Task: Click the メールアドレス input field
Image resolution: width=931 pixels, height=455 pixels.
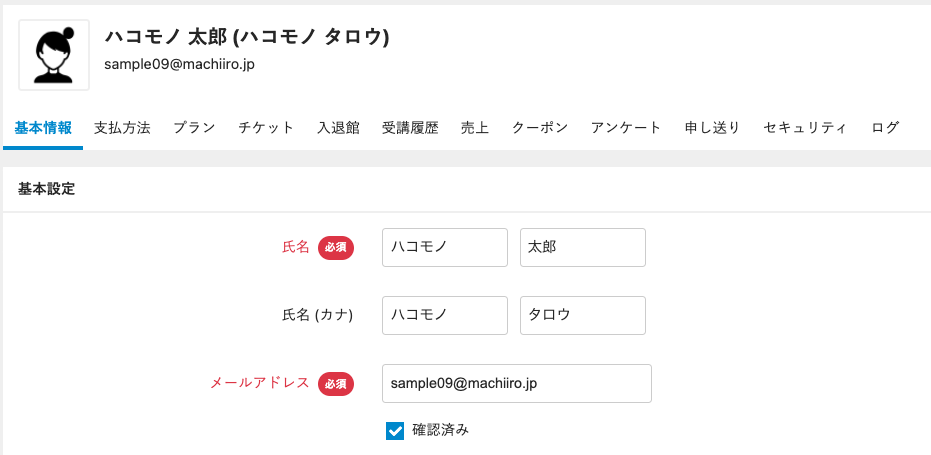Action: click(x=516, y=383)
